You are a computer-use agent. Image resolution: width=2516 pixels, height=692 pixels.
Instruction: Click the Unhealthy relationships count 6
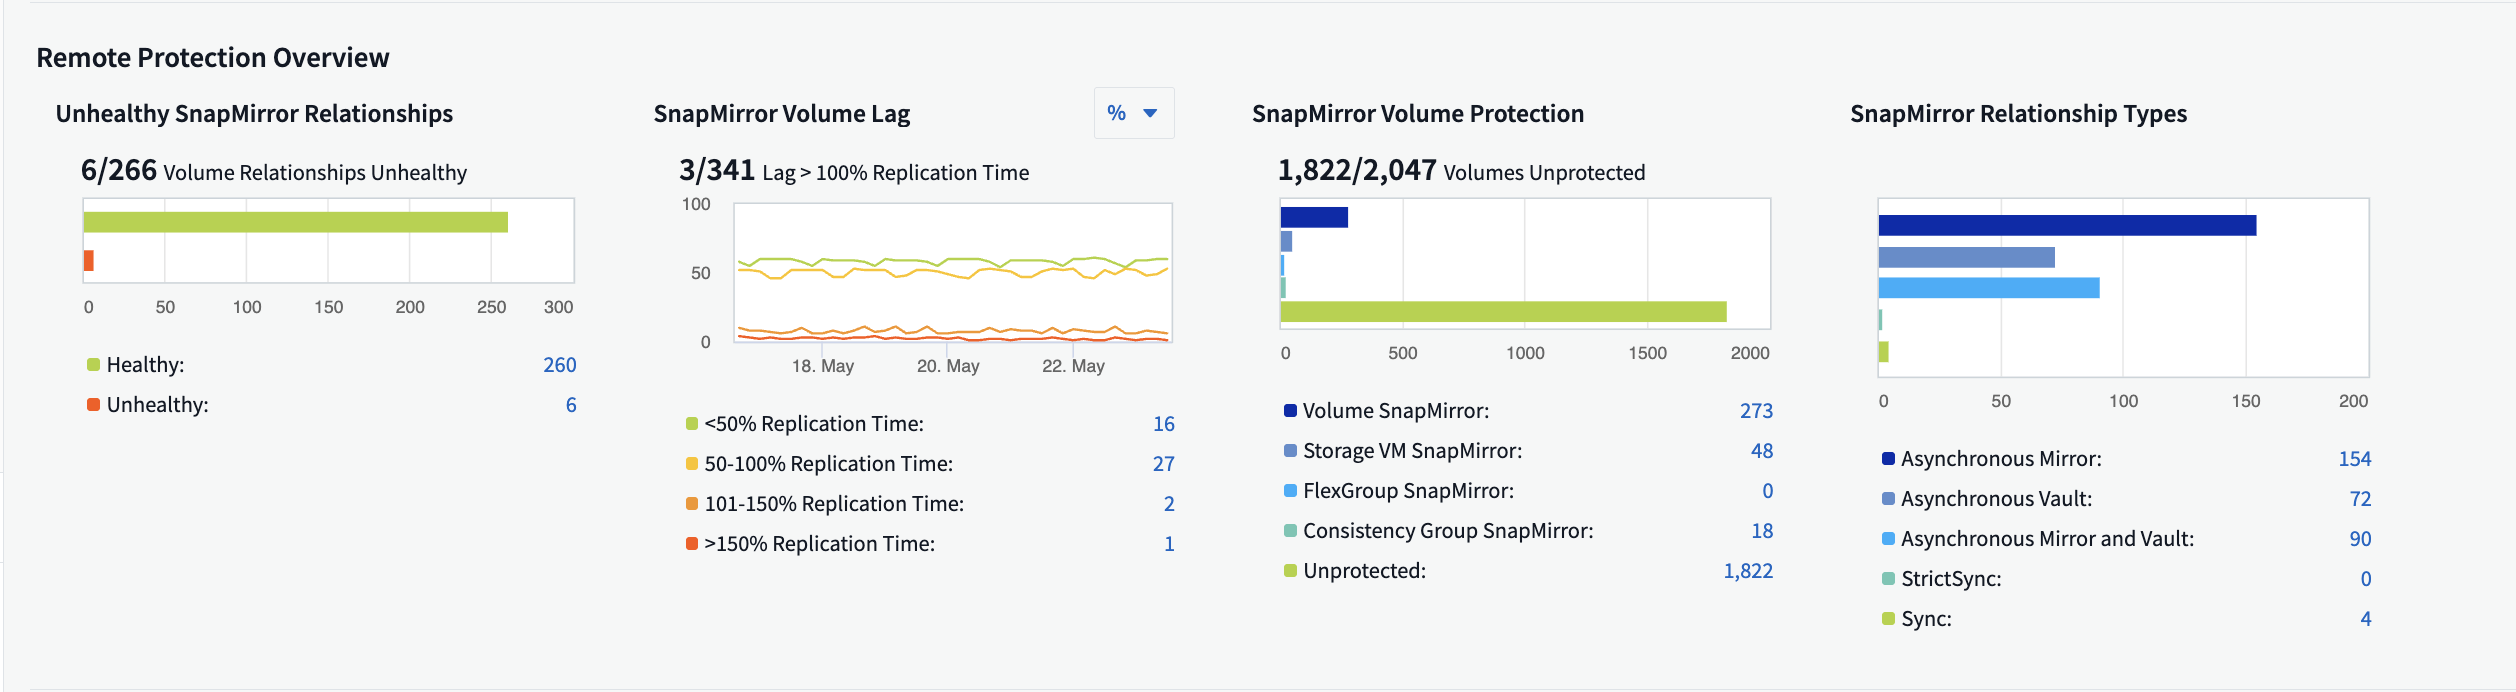[x=570, y=405]
